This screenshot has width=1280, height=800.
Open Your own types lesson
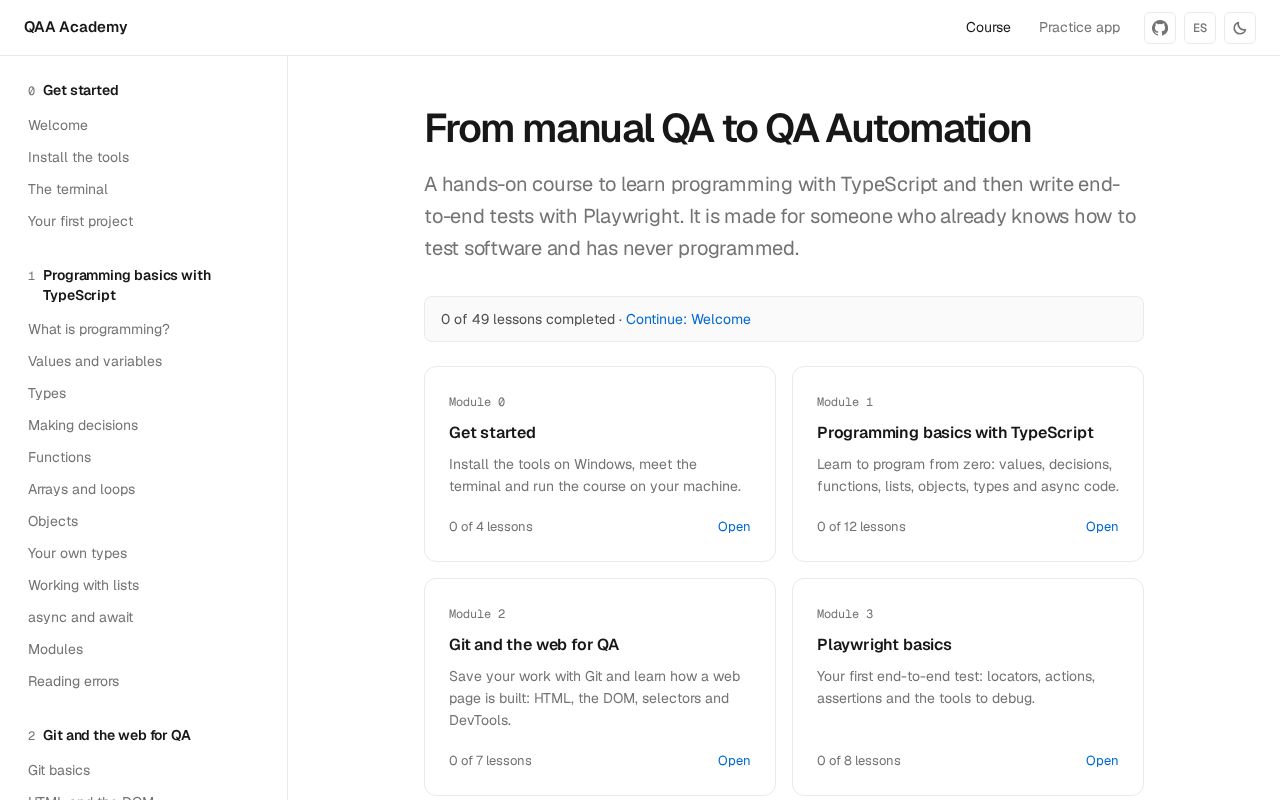click(77, 553)
